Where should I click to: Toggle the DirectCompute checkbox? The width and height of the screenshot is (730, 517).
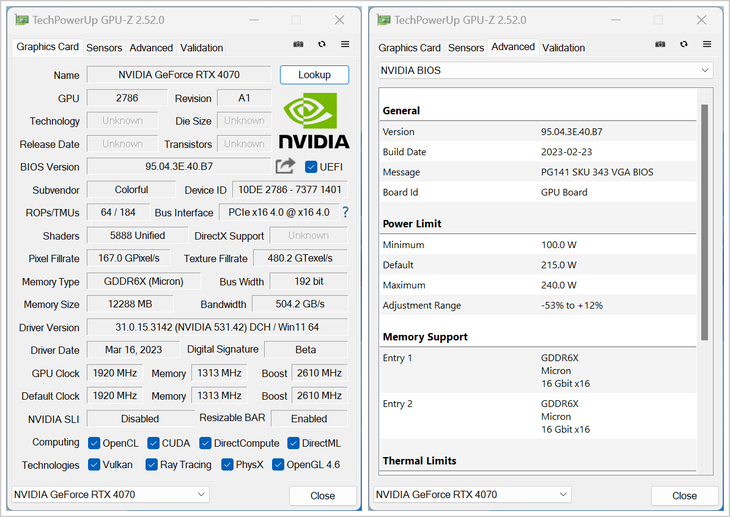205,443
